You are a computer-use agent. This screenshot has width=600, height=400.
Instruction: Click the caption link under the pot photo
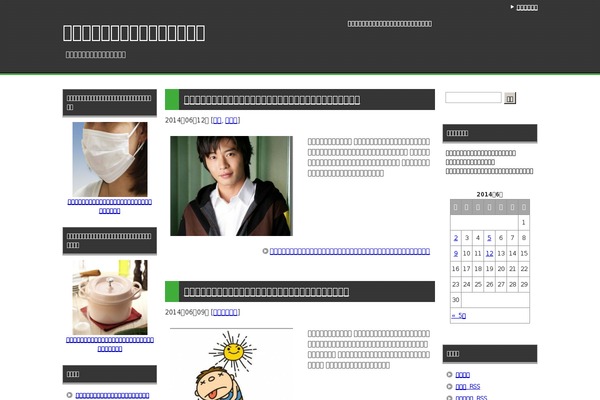click(110, 344)
